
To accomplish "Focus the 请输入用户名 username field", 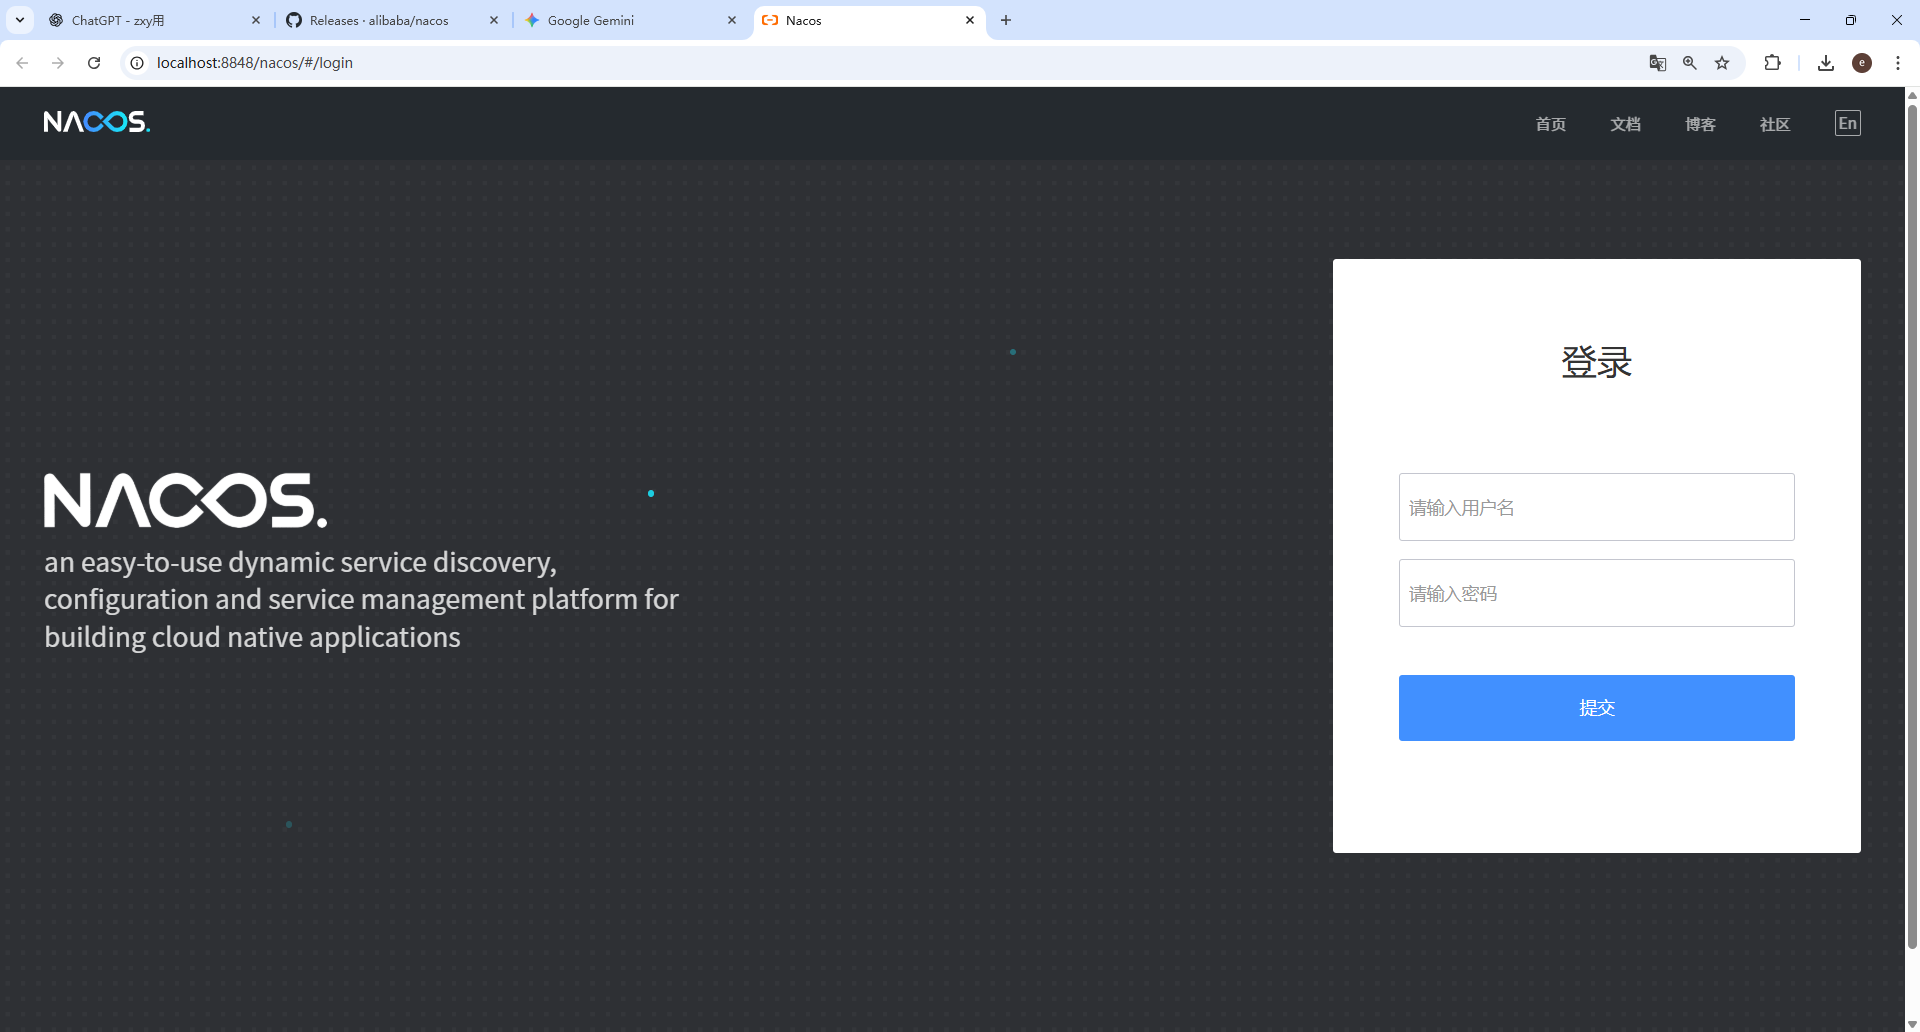I will (x=1596, y=507).
